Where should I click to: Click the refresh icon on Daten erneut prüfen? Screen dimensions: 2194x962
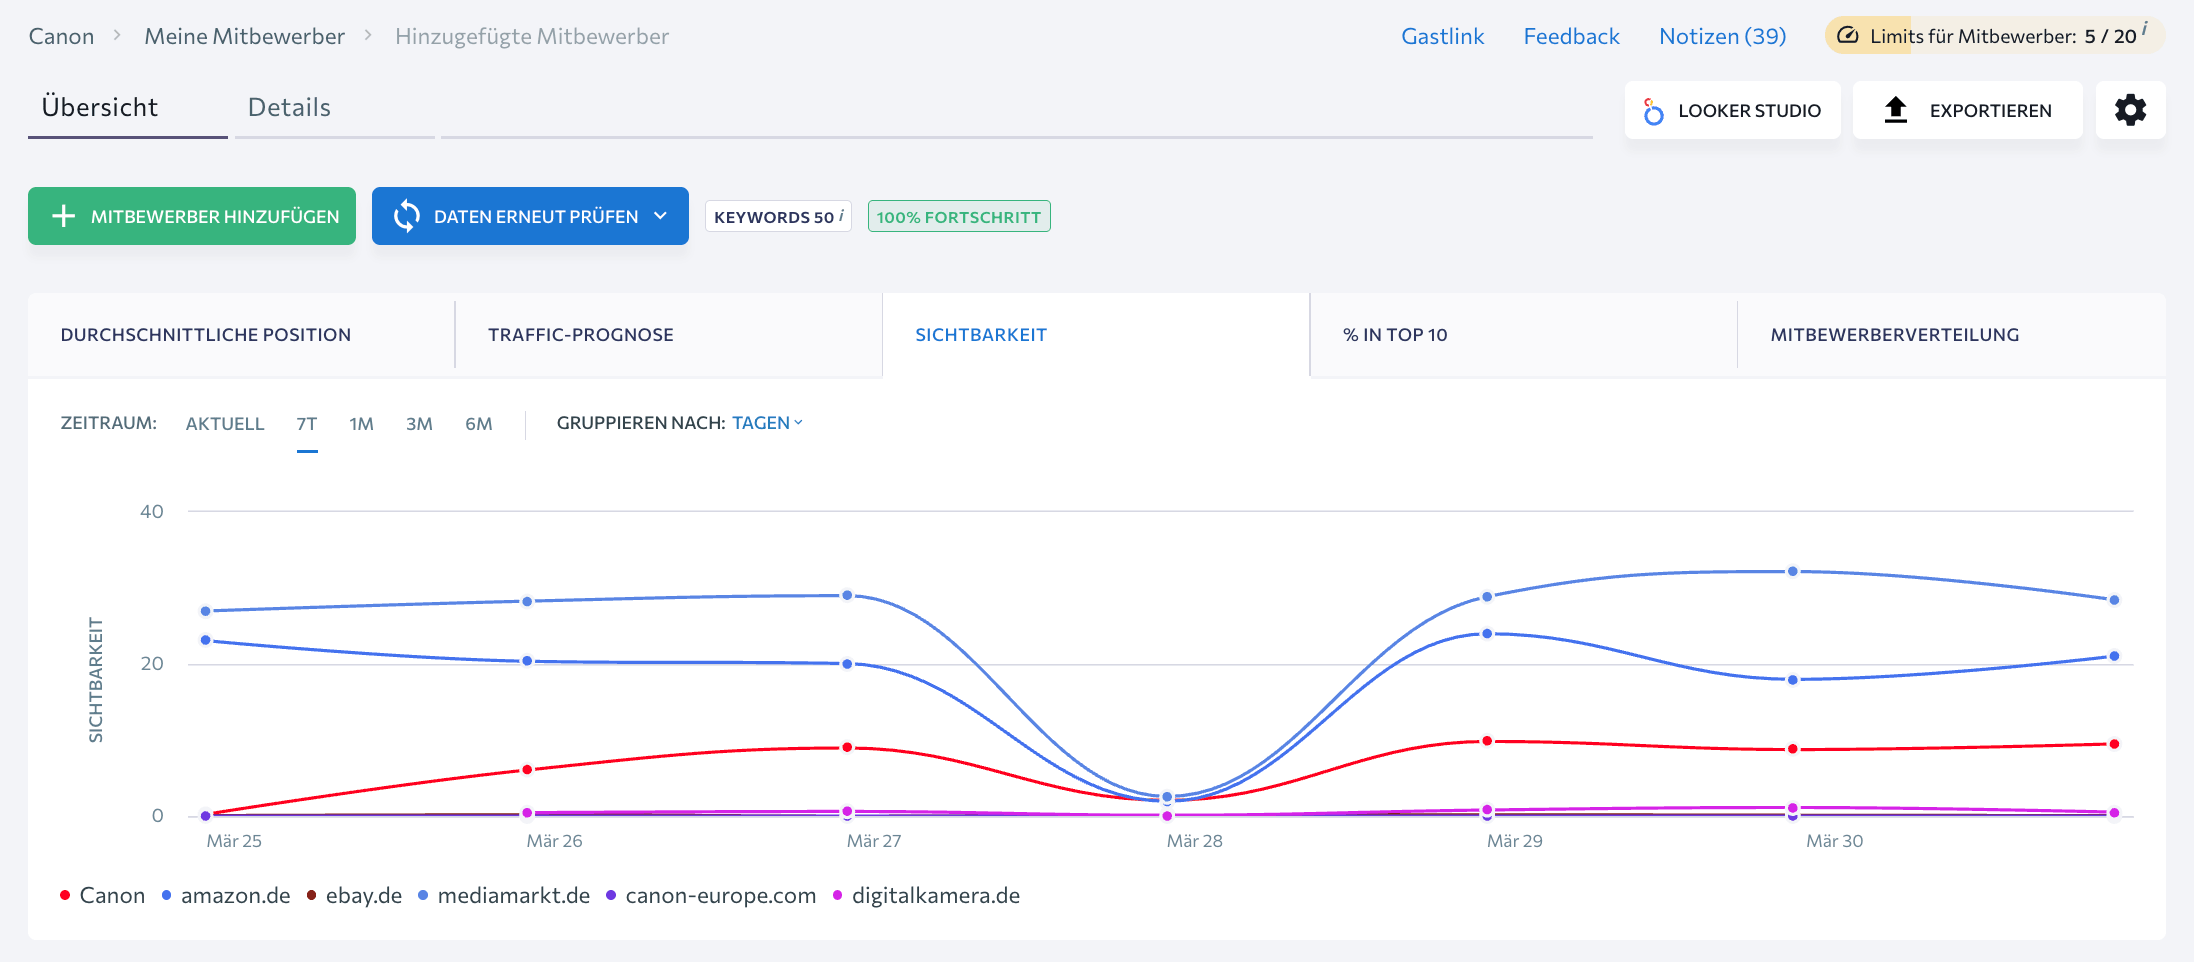[x=406, y=216]
